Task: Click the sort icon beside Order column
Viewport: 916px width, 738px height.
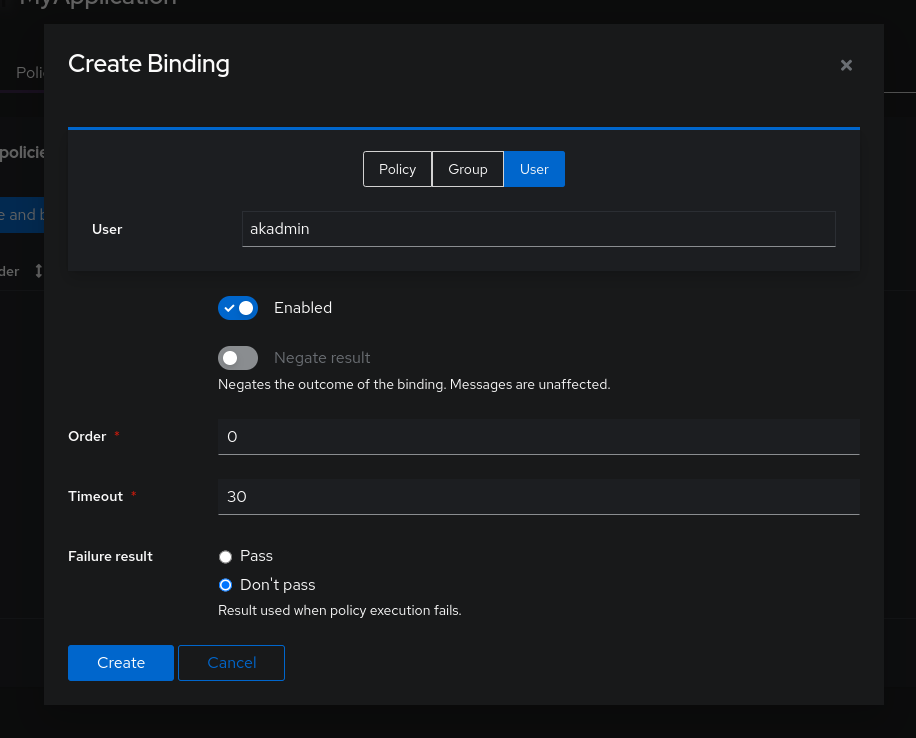Action: point(38,271)
